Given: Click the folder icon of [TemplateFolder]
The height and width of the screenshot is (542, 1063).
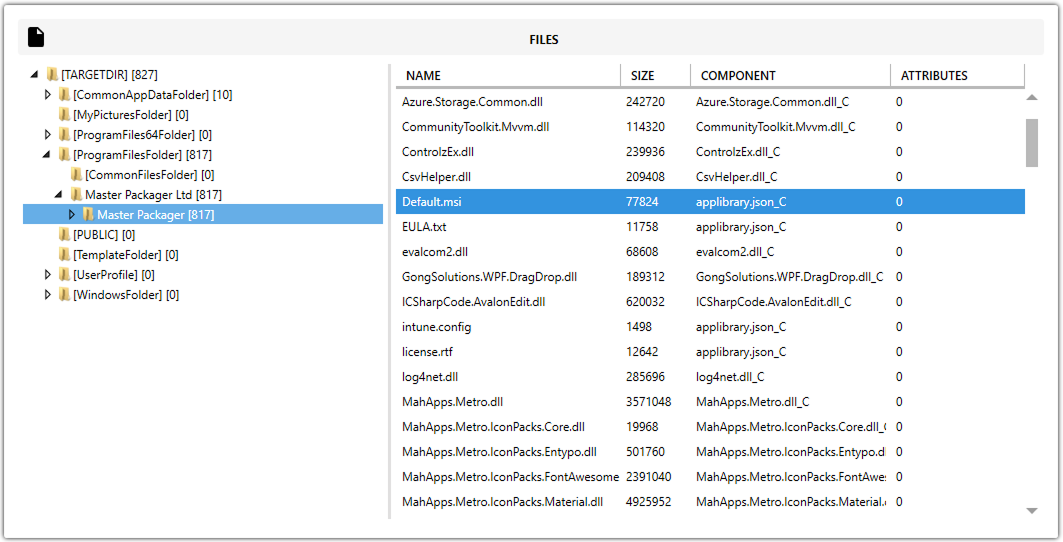Looking at the screenshot, I should point(64,255).
